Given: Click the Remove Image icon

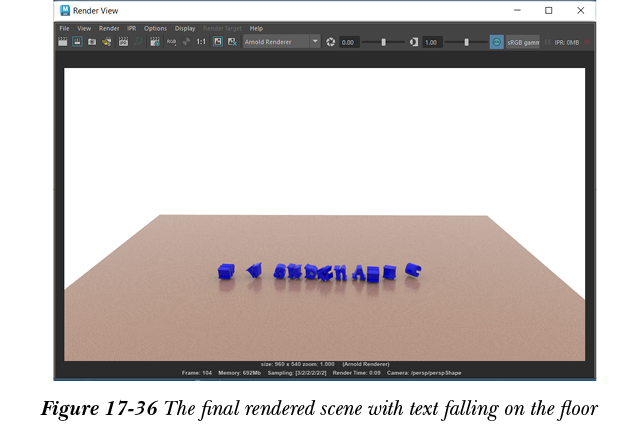Looking at the screenshot, I should 232,42.
